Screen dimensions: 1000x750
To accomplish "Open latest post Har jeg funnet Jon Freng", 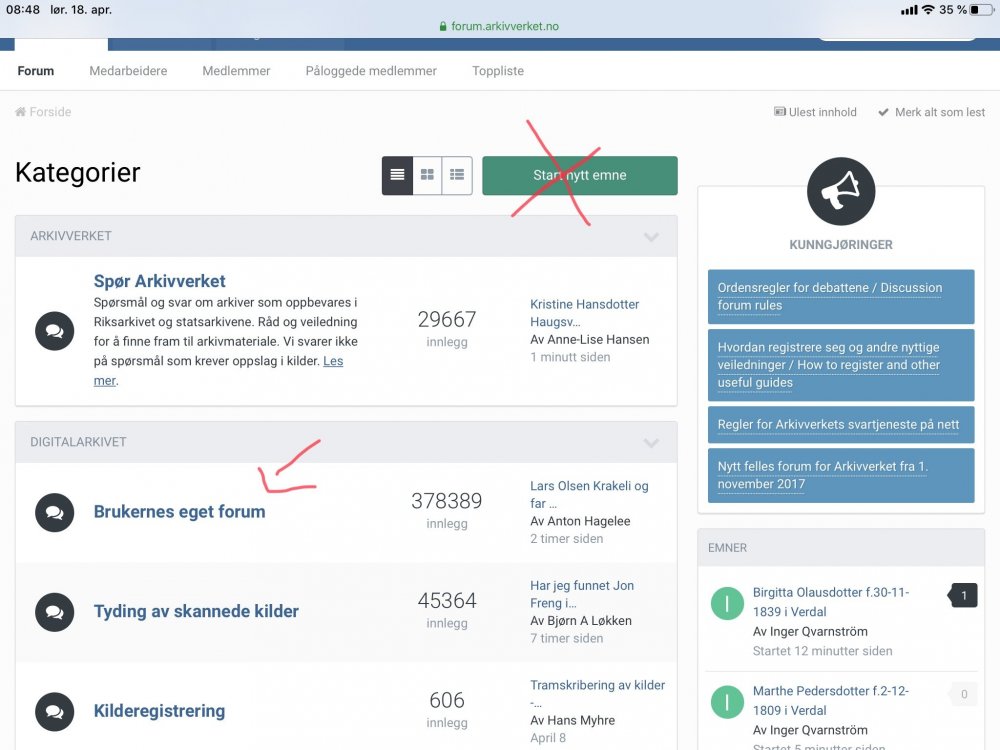I will click(x=582, y=594).
